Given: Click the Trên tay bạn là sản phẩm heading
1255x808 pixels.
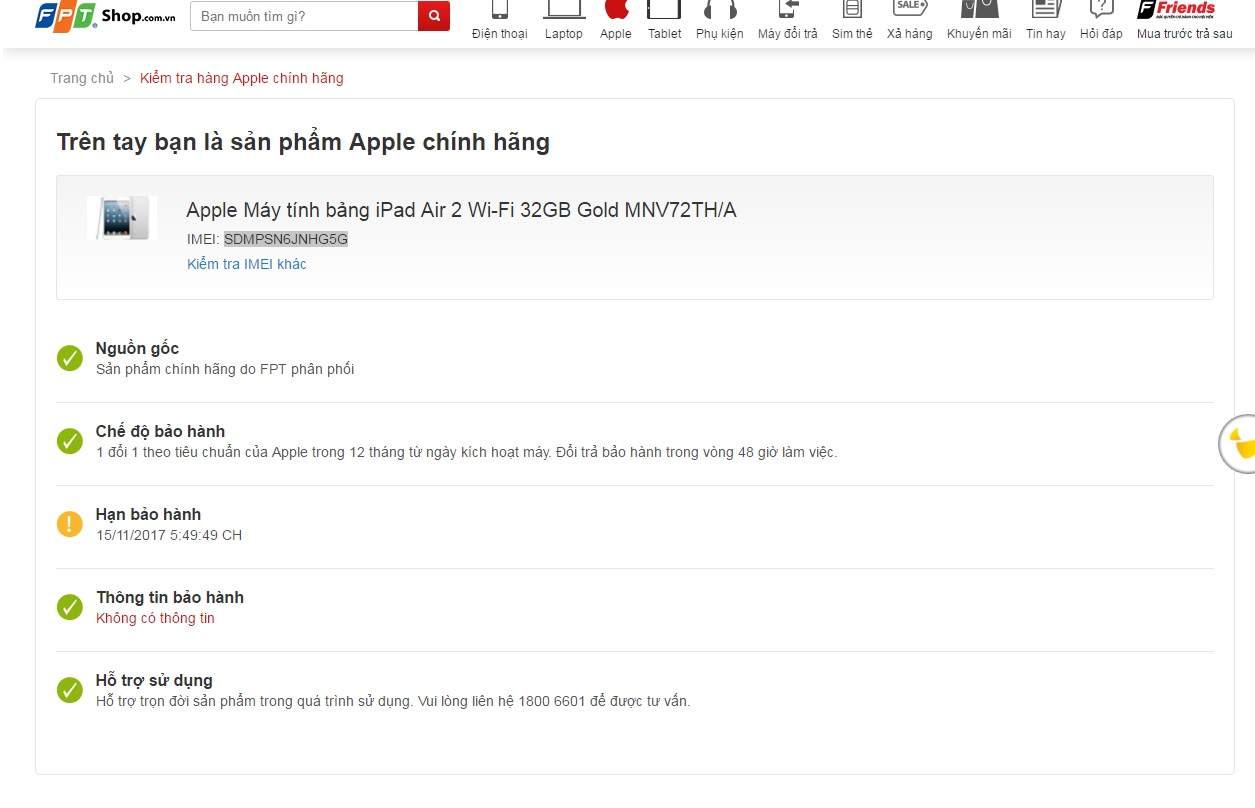Looking at the screenshot, I should pyautogui.click(x=303, y=142).
